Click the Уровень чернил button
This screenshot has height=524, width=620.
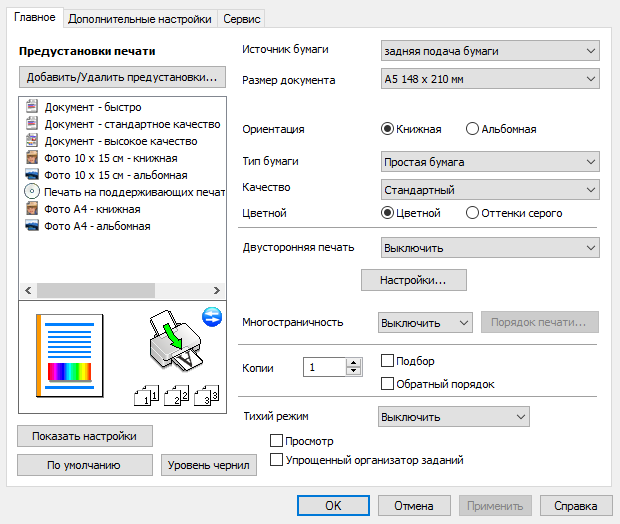pyautogui.click(x=209, y=465)
